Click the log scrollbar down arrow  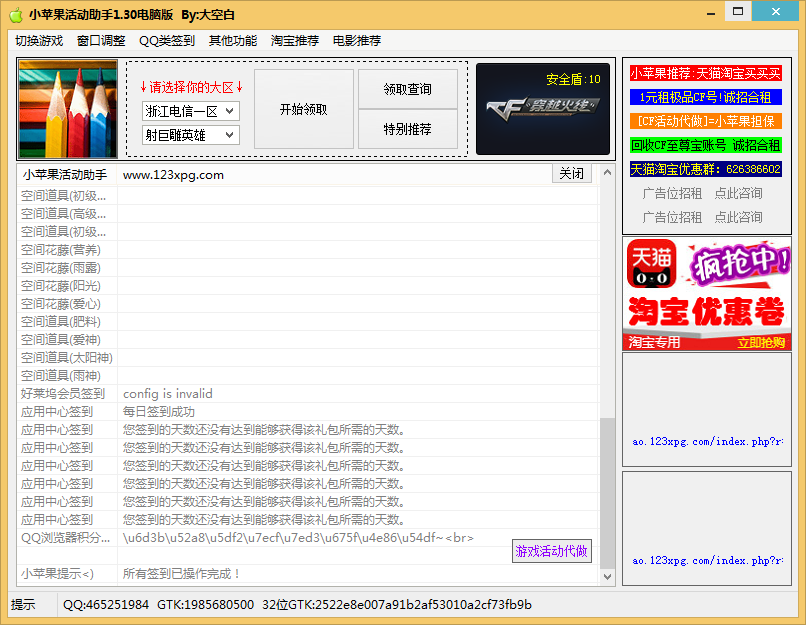click(x=607, y=577)
